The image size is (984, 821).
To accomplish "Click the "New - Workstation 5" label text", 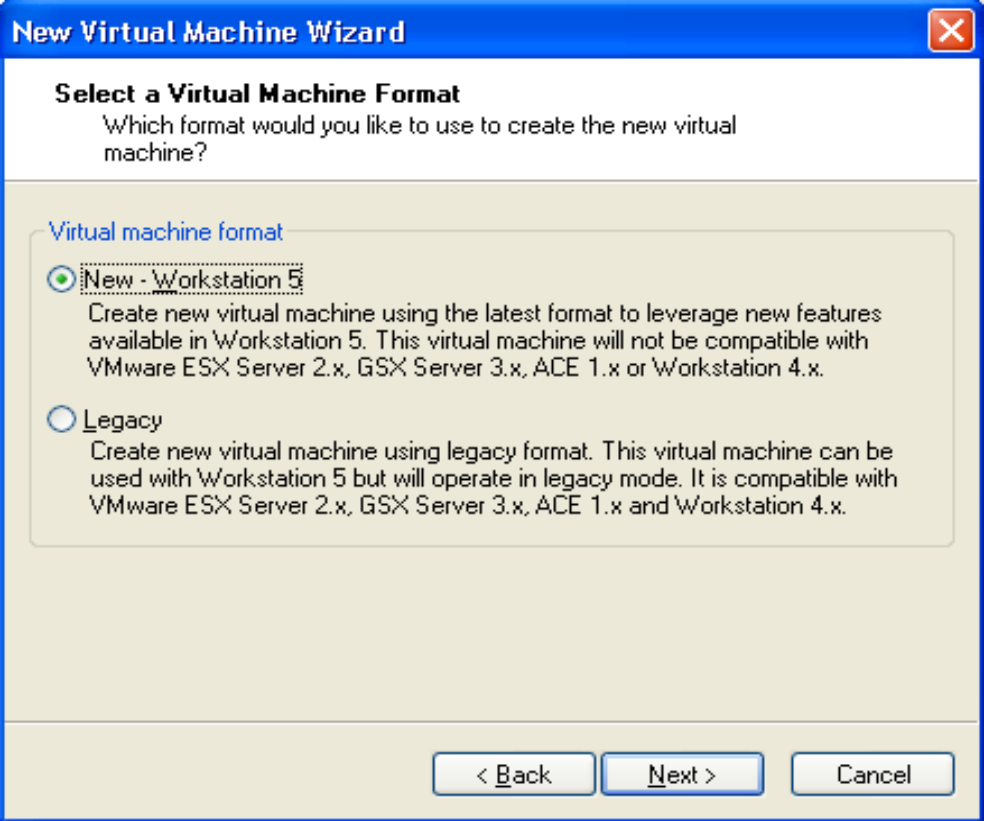I will (x=192, y=280).
